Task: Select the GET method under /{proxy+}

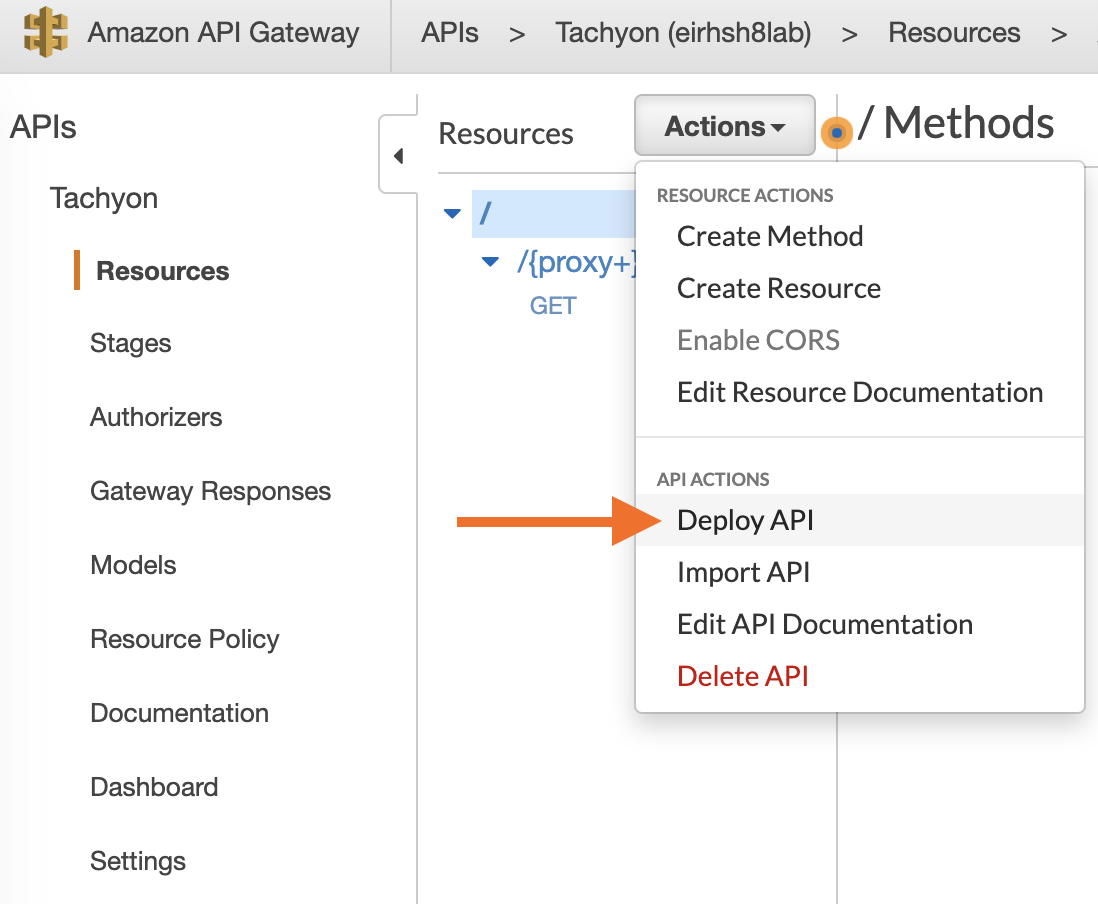Action: click(x=553, y=306)
